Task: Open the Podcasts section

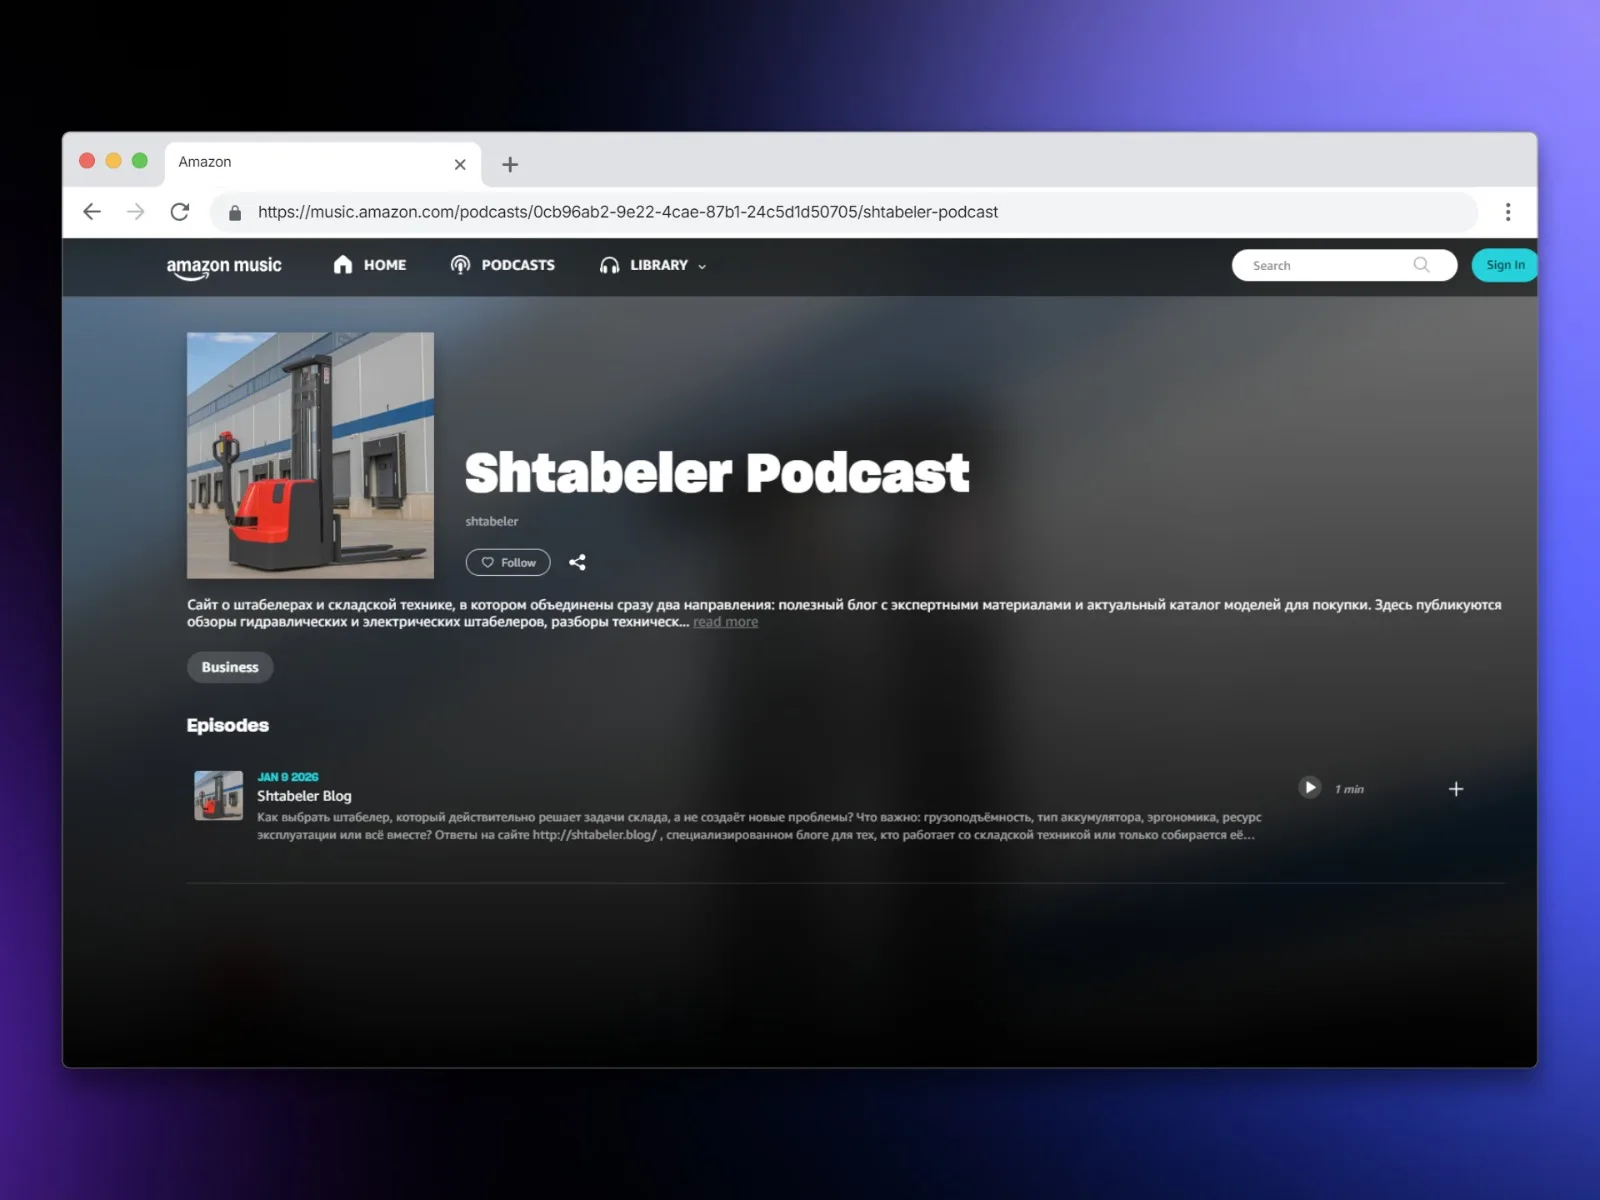Action: (x=502, y=265)
